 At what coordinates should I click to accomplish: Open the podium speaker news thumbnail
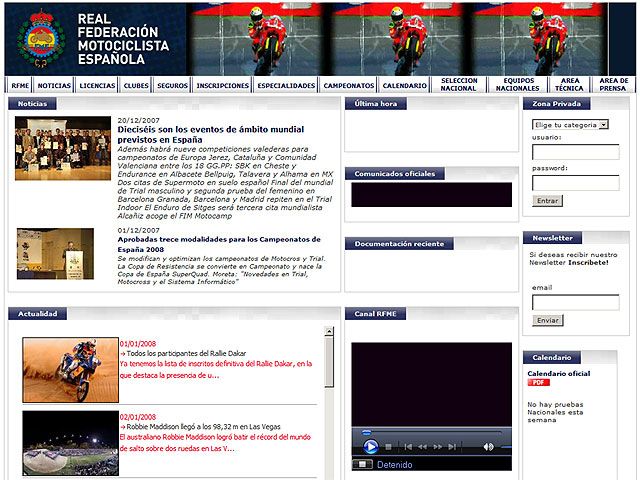[x=55, y=254]
